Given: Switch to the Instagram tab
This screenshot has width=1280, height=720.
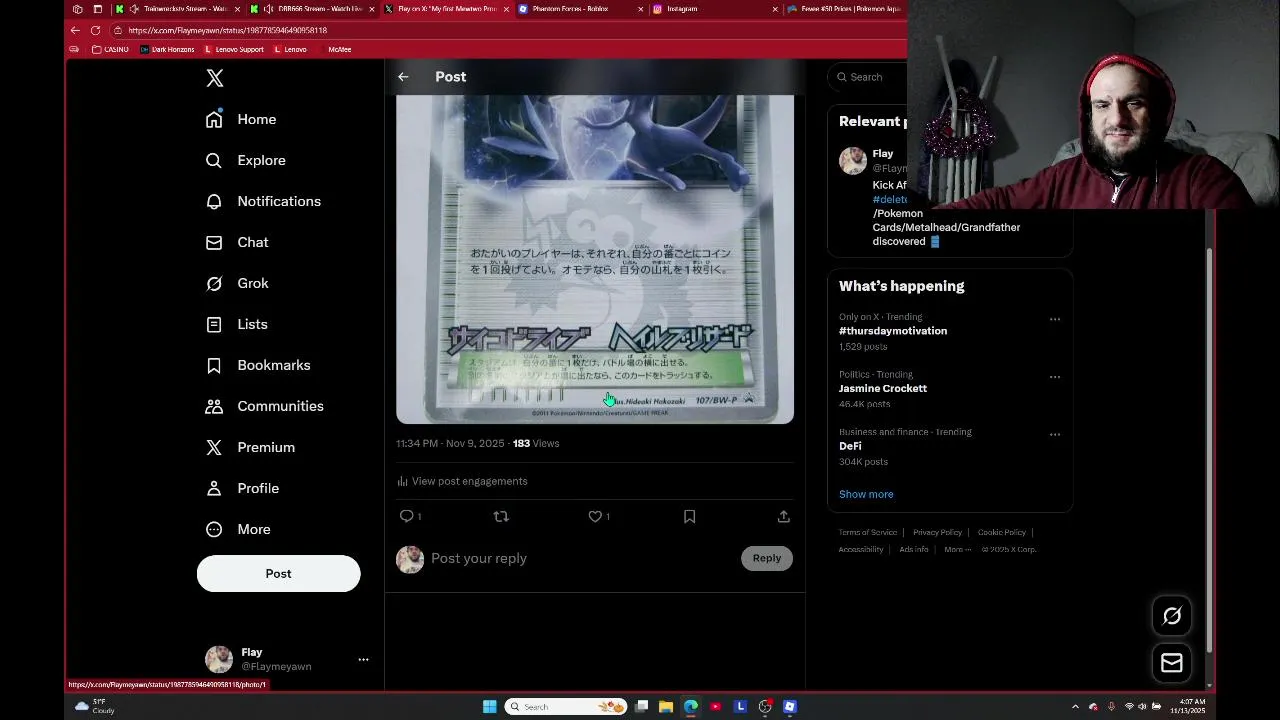Looking at the screenshot, I should pyautogui.click(x=714, y=9).
